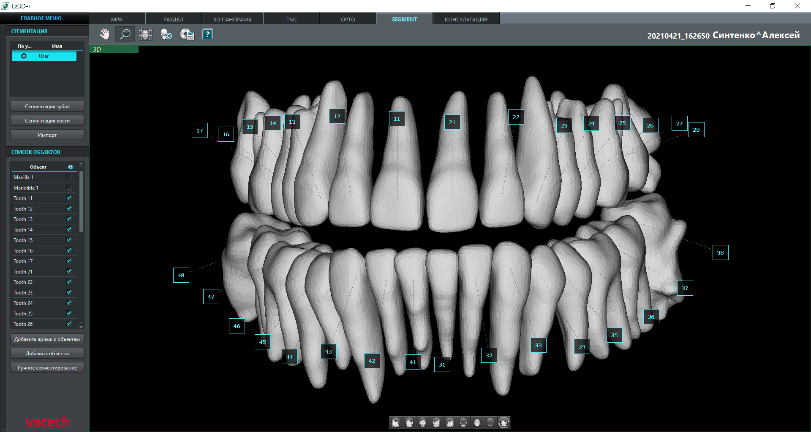
Task: Select tooth number label 42
Action: click(x=372, y=360)
